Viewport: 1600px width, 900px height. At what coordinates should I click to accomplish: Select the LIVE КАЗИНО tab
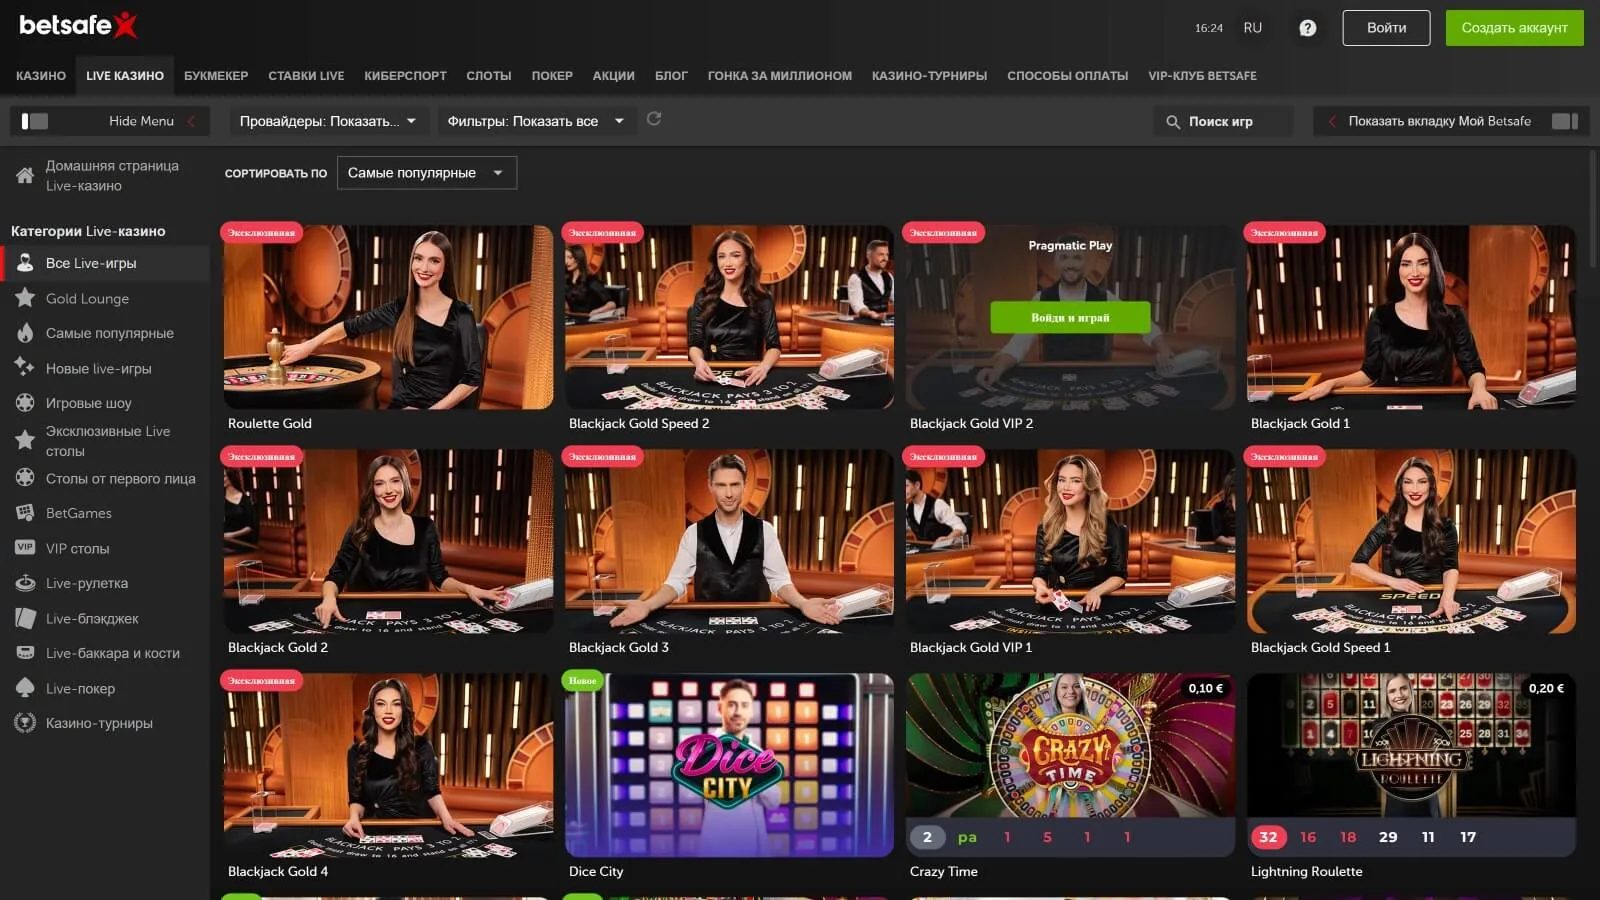pos(125,76)
